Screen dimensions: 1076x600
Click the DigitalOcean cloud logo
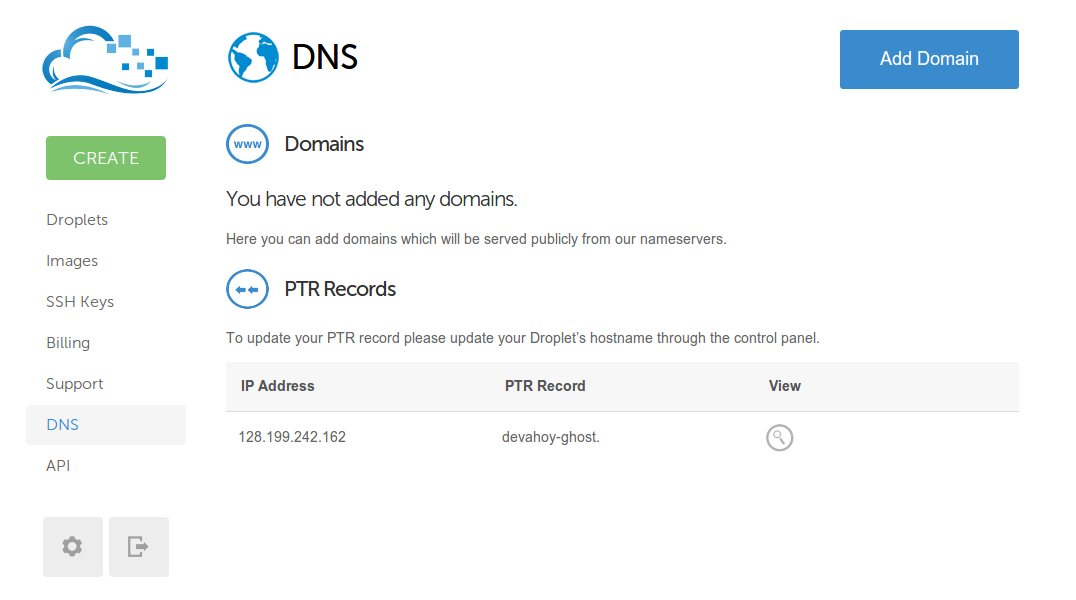pos(105,60)
